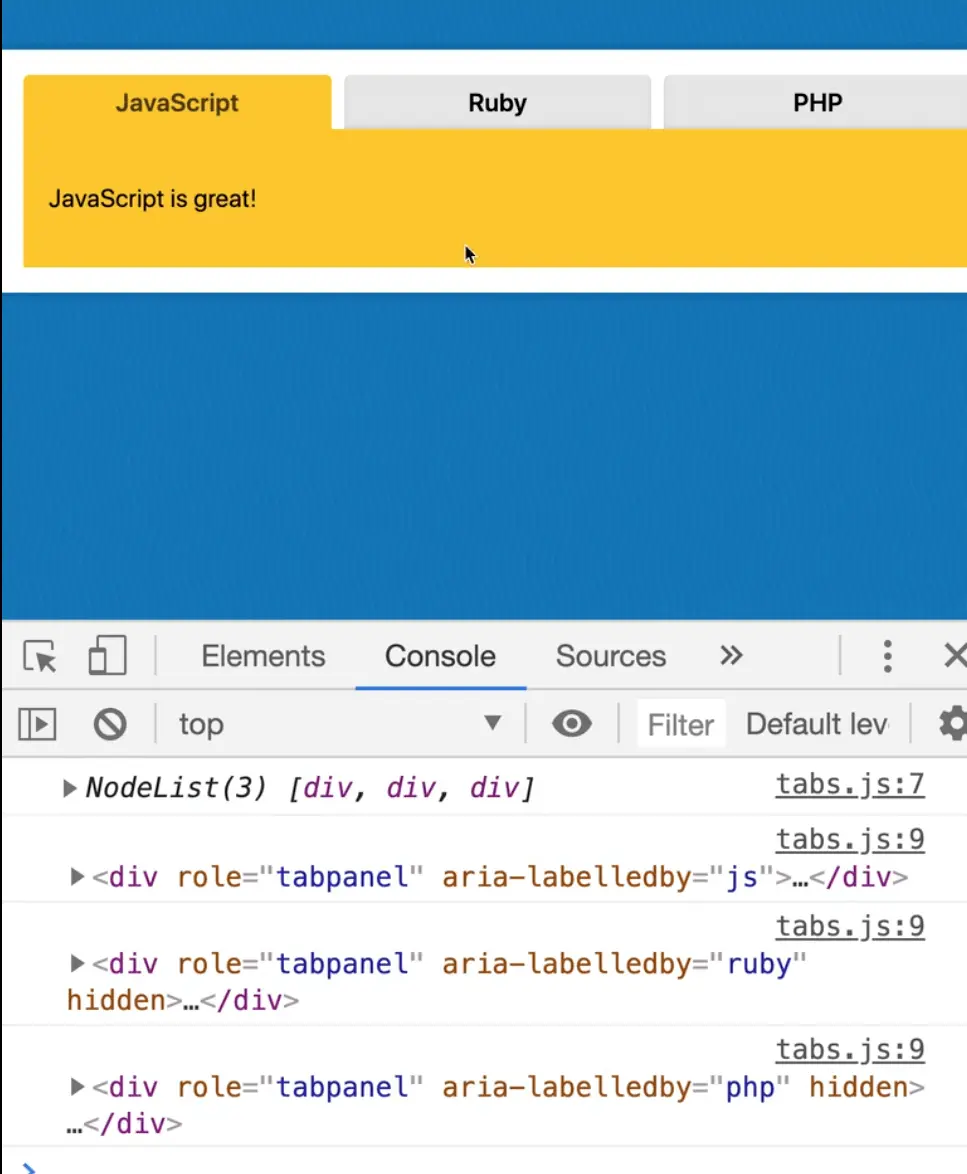The width and height of the screenshot is (967, 1174).
Task: Switch to the Ruby tab
Action: (497, 103)
